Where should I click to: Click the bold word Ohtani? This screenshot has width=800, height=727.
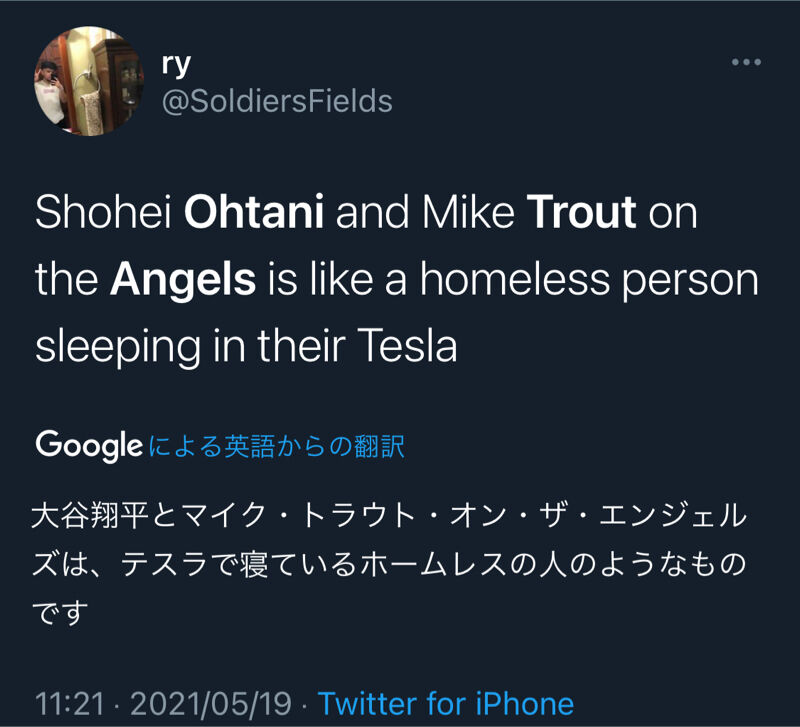256,213
